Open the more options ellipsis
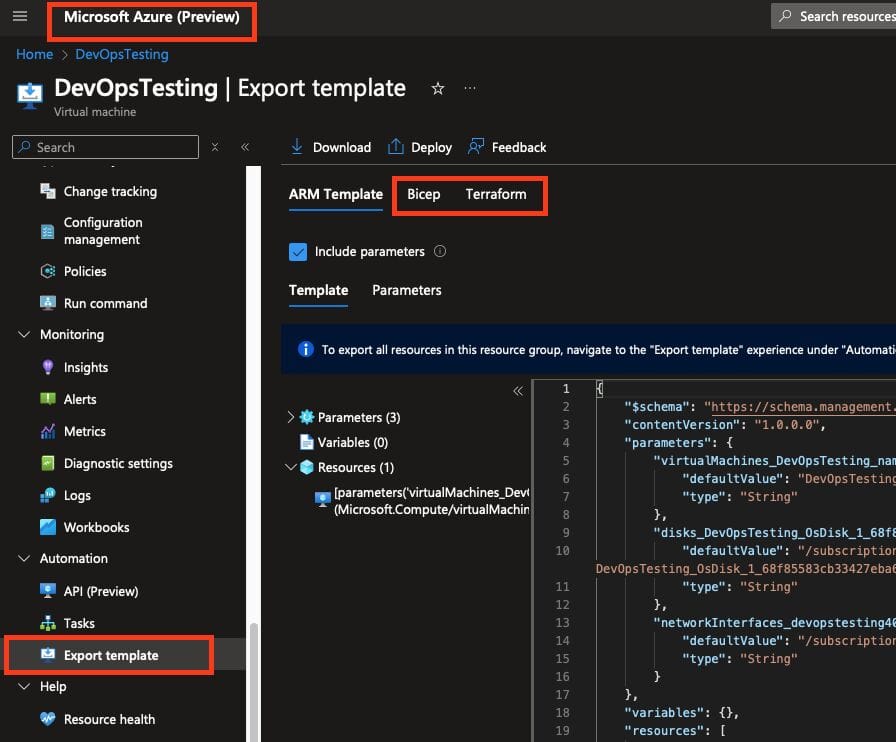The height and width of the screenshot is (742, 896). 470,88
